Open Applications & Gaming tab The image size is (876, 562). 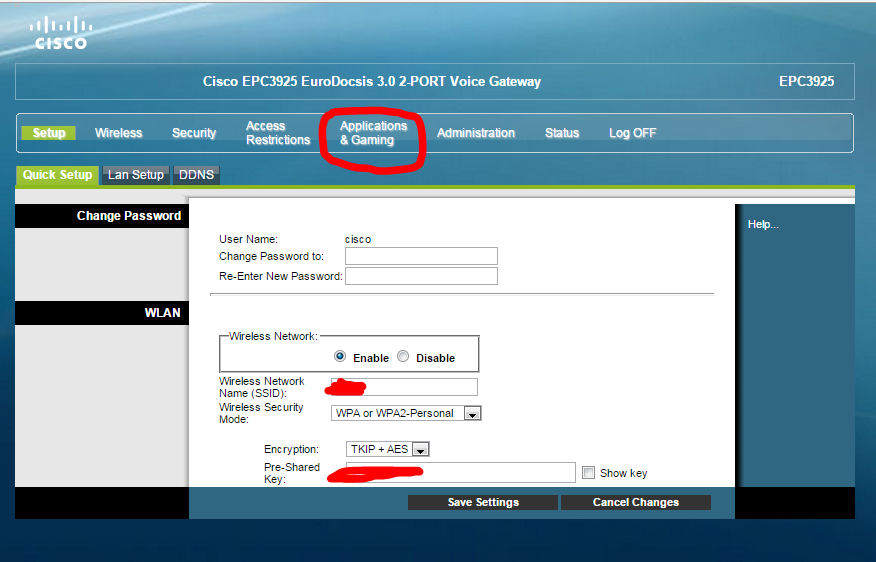(373, 133)
